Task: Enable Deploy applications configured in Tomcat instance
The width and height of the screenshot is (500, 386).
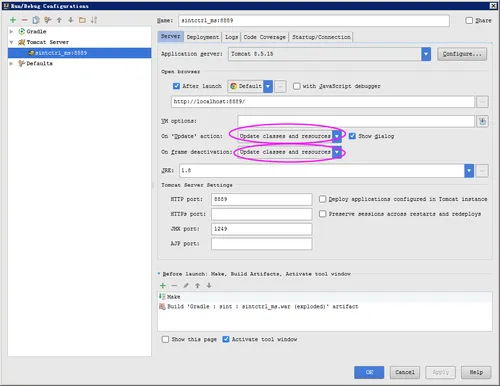Action: pyautogui.click(x=322, y=199)
